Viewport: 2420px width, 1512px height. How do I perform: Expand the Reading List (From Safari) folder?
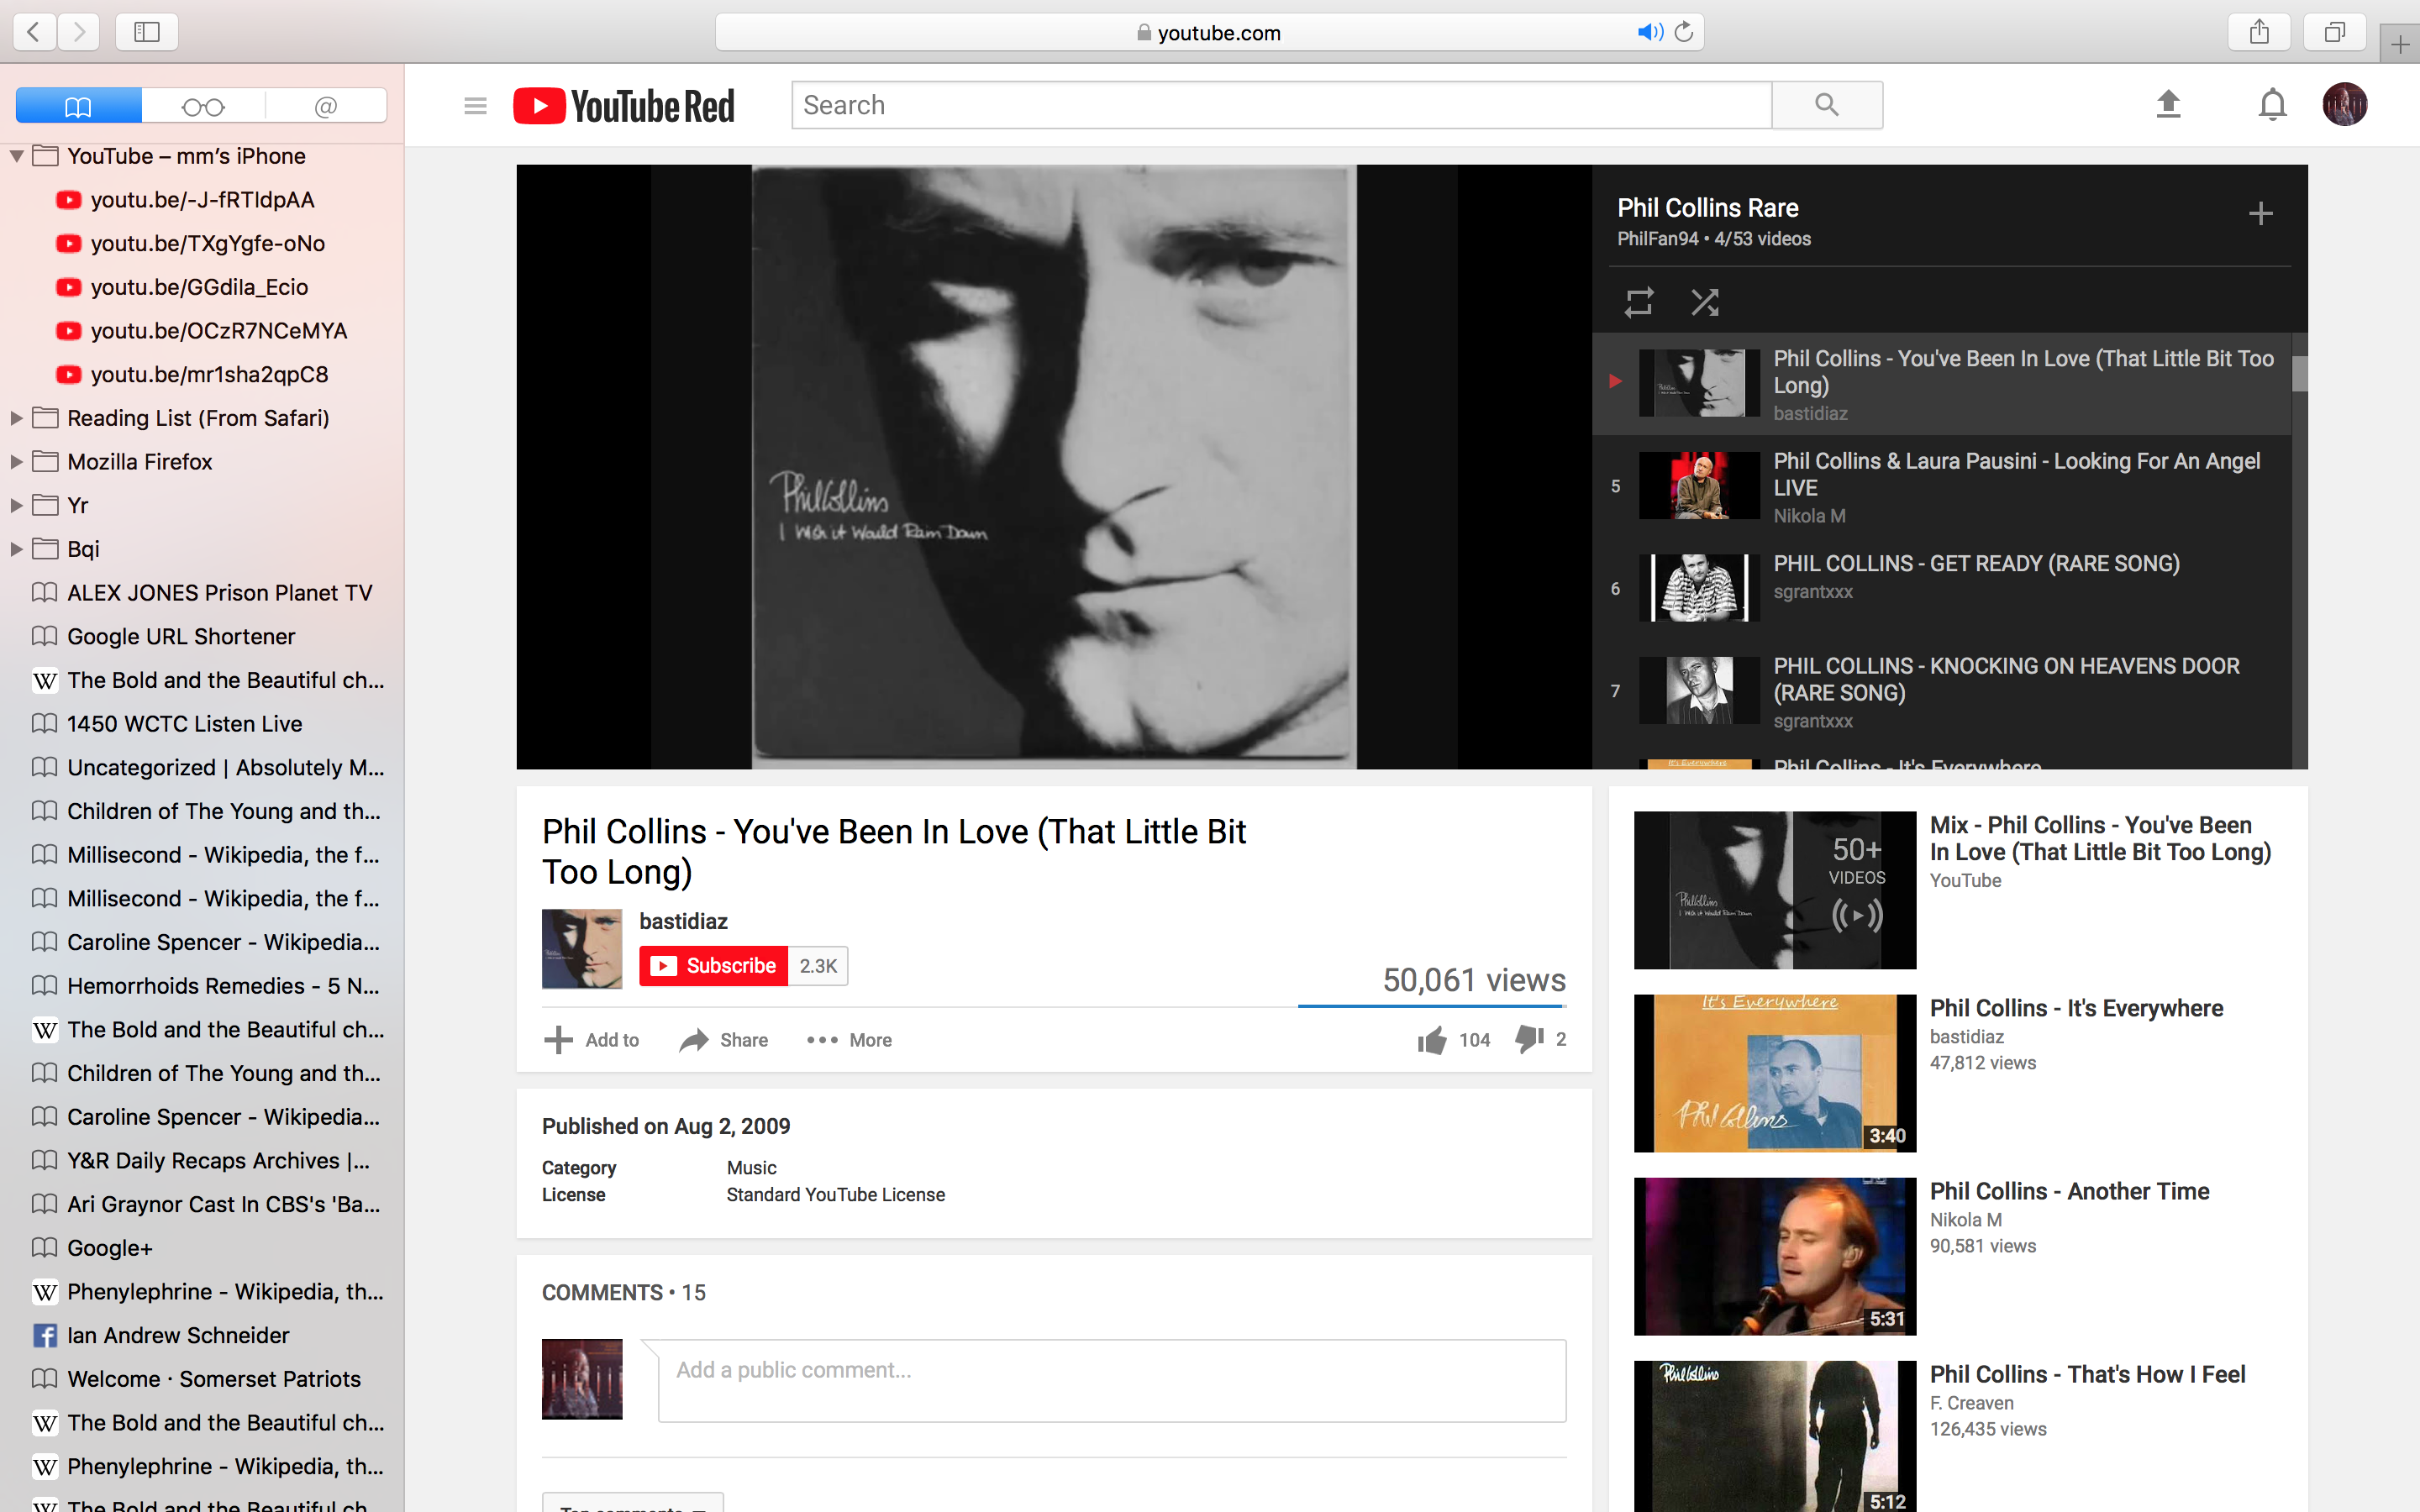pos(16,418)
